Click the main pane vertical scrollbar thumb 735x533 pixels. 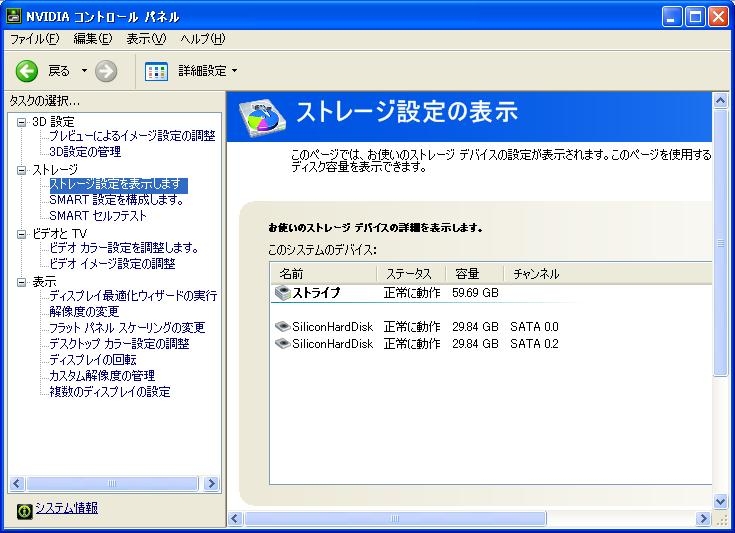pos(720,242)
